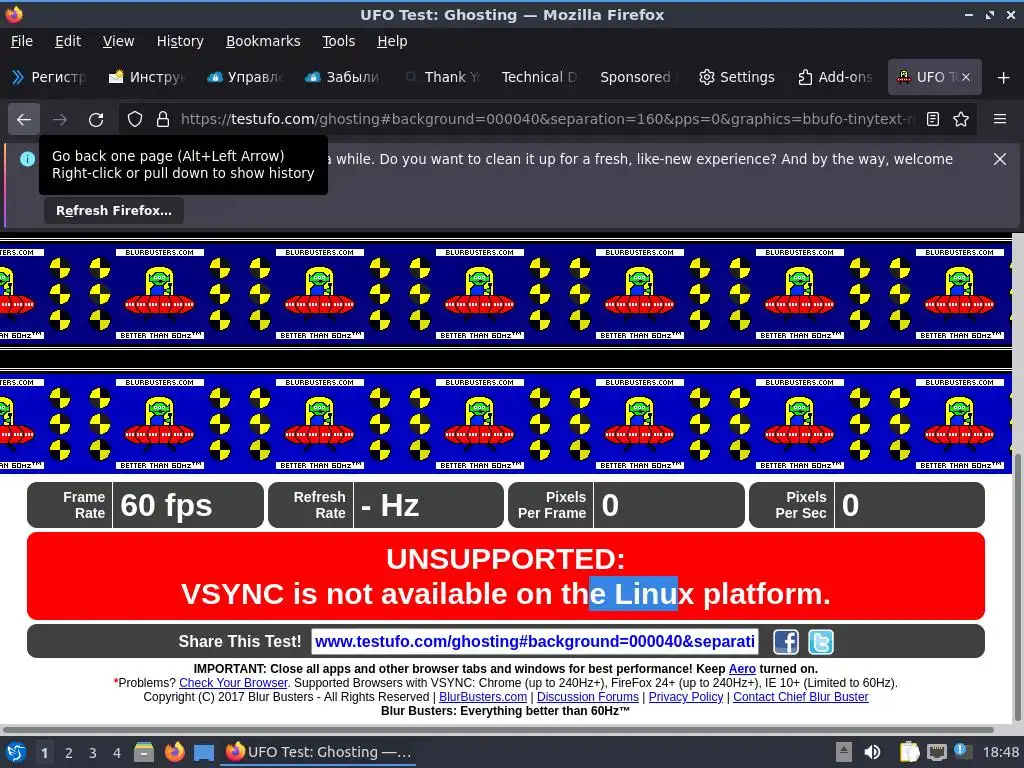Bookmark this page with the star icon
Image resolution: width=1024 pixels, height=768 pixels.
(961, 120)
